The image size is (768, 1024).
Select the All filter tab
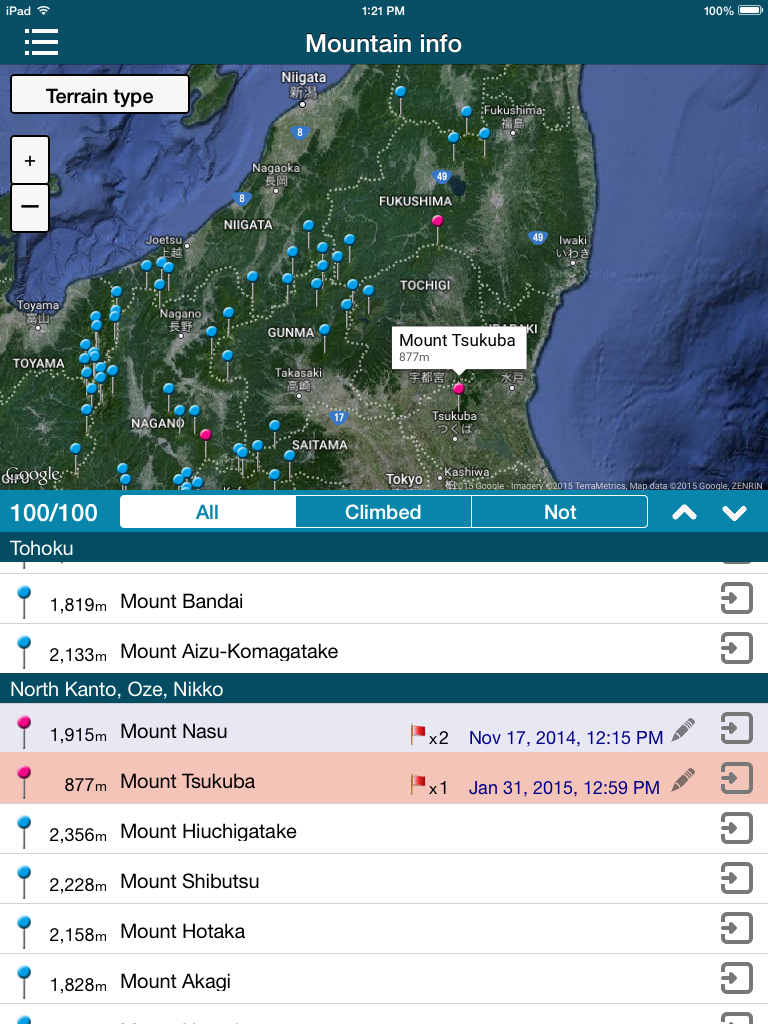point(208,512)
